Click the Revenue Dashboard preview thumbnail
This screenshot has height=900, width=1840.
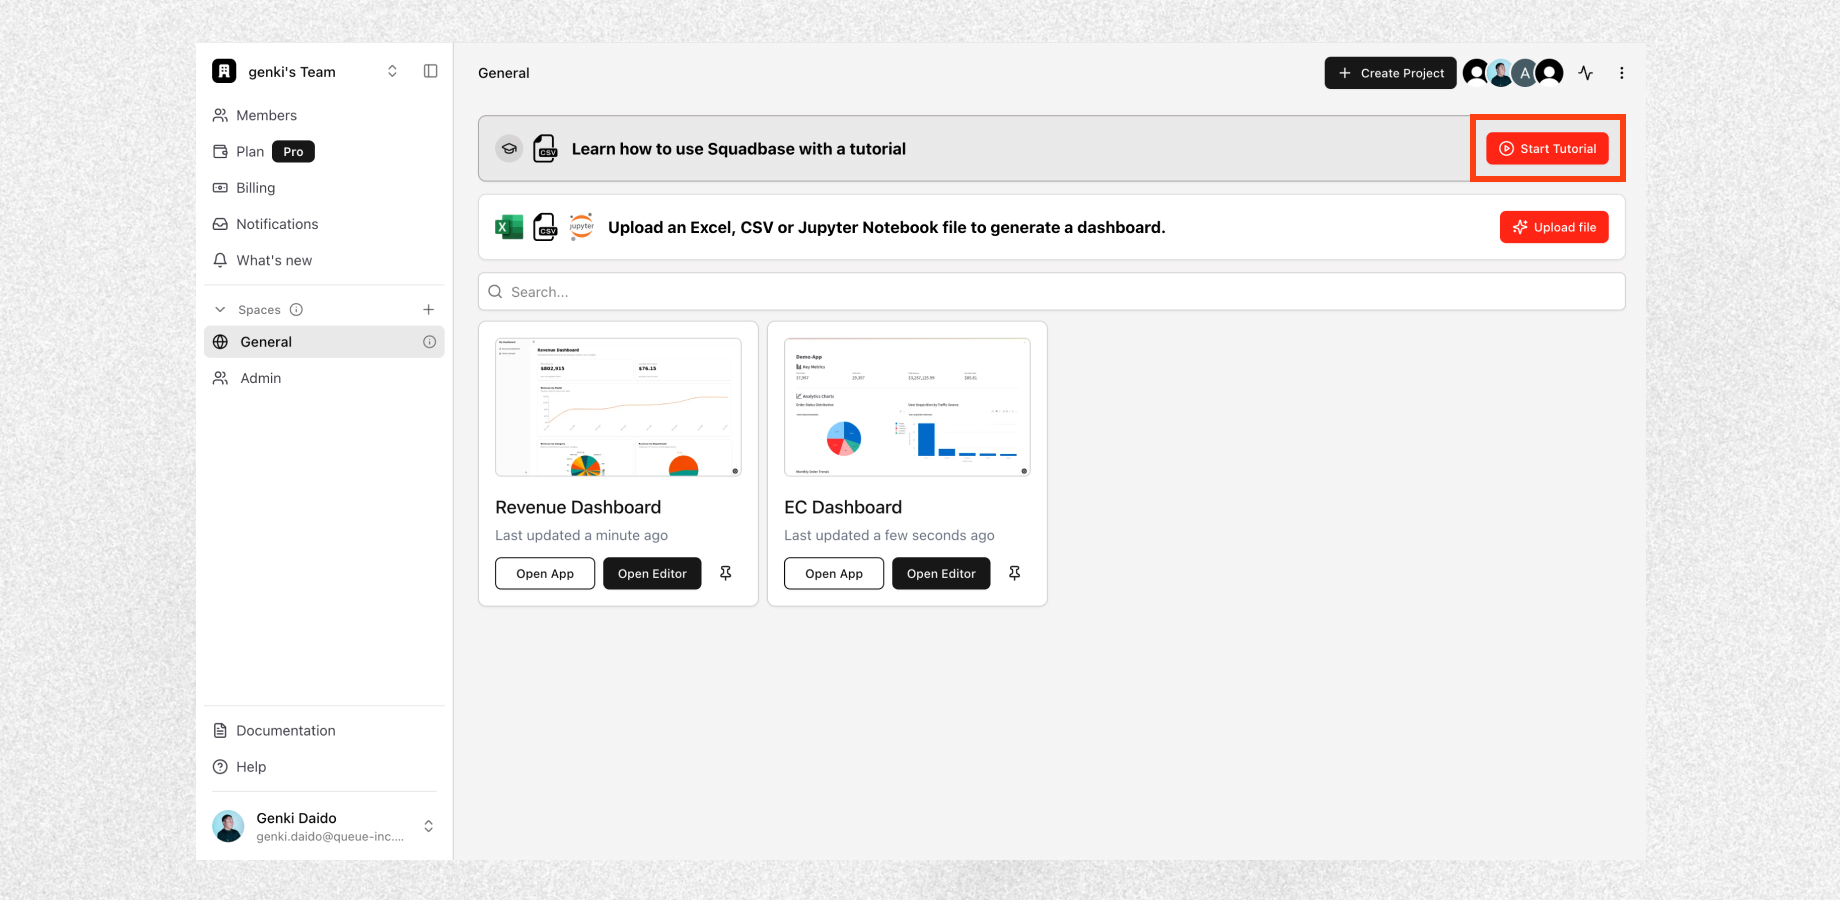(x=619, y=407)
